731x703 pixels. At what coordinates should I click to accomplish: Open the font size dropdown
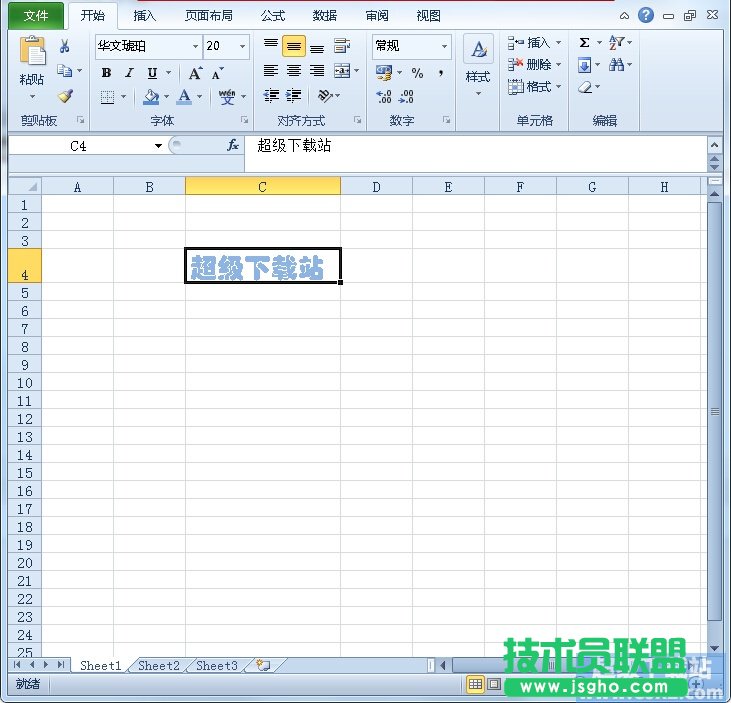pos(242,47)
